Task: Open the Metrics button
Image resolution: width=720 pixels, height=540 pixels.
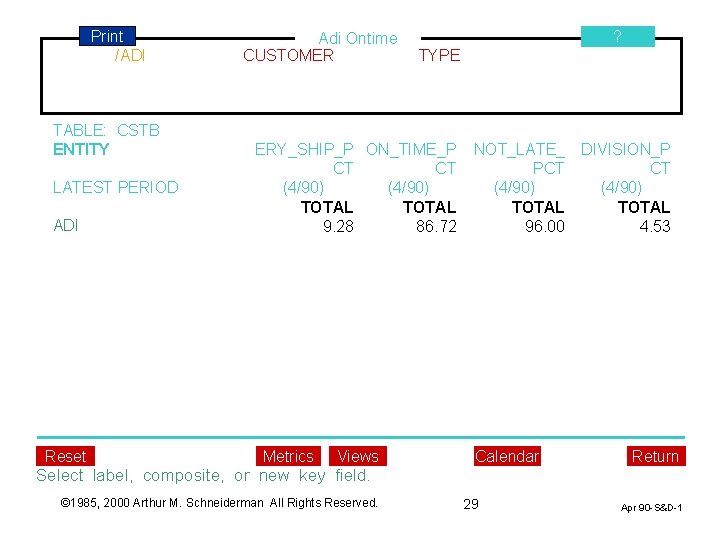Action: pos(288,456)
